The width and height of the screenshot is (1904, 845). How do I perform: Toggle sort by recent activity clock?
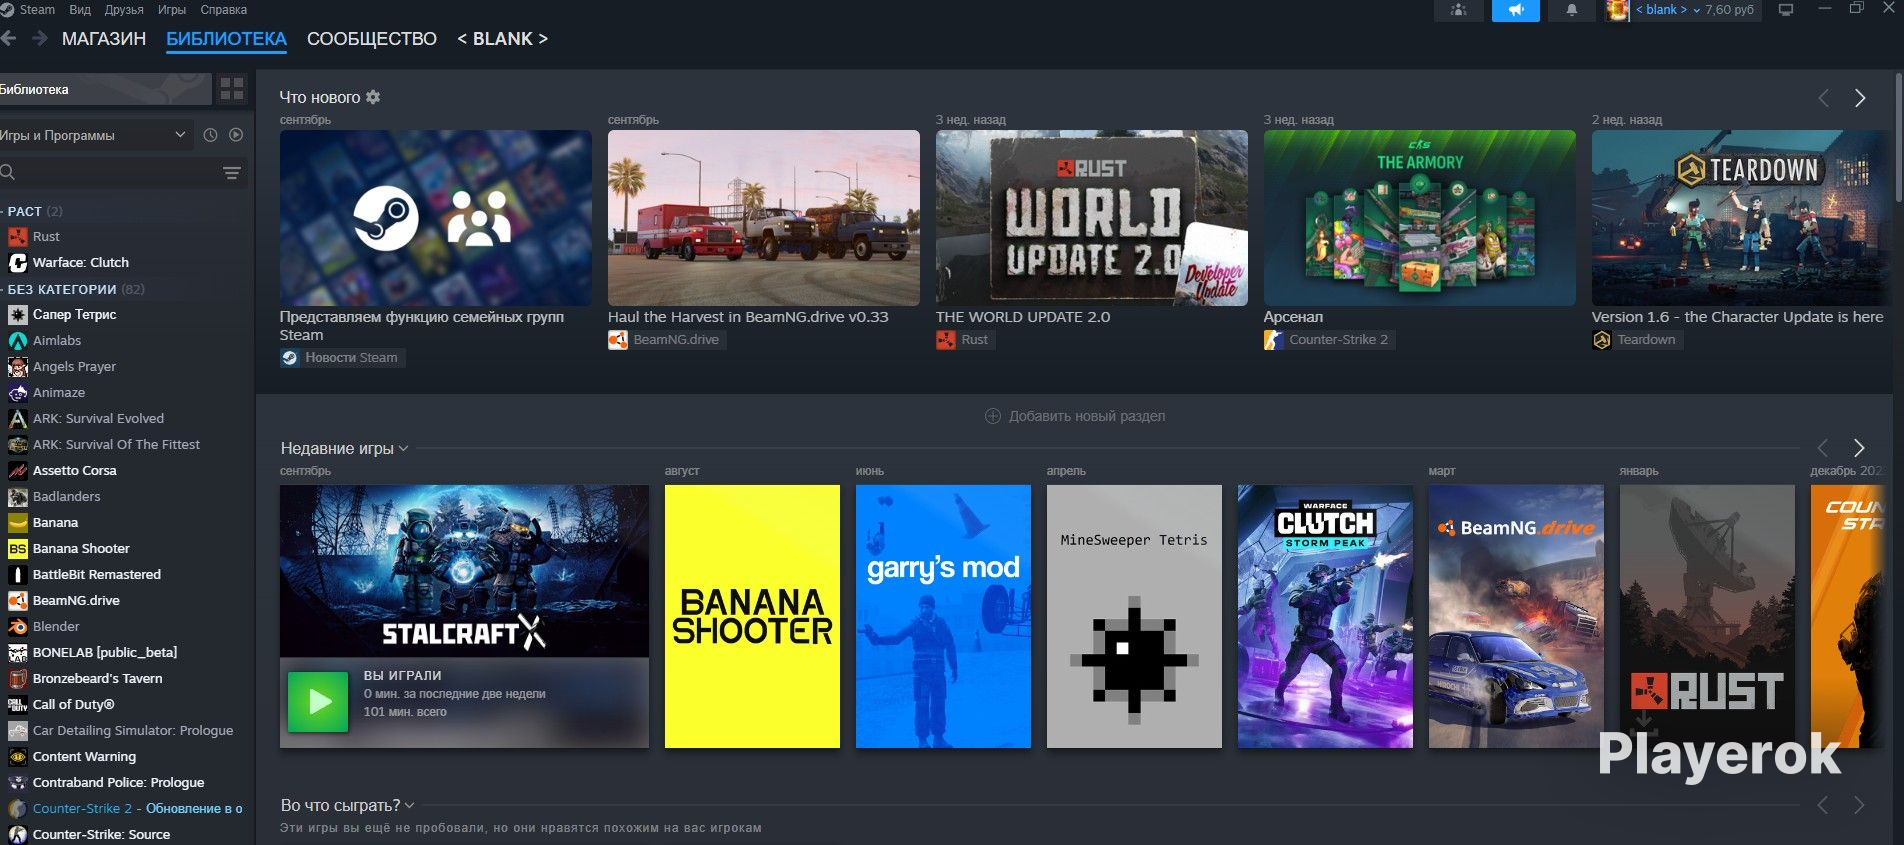210,135
